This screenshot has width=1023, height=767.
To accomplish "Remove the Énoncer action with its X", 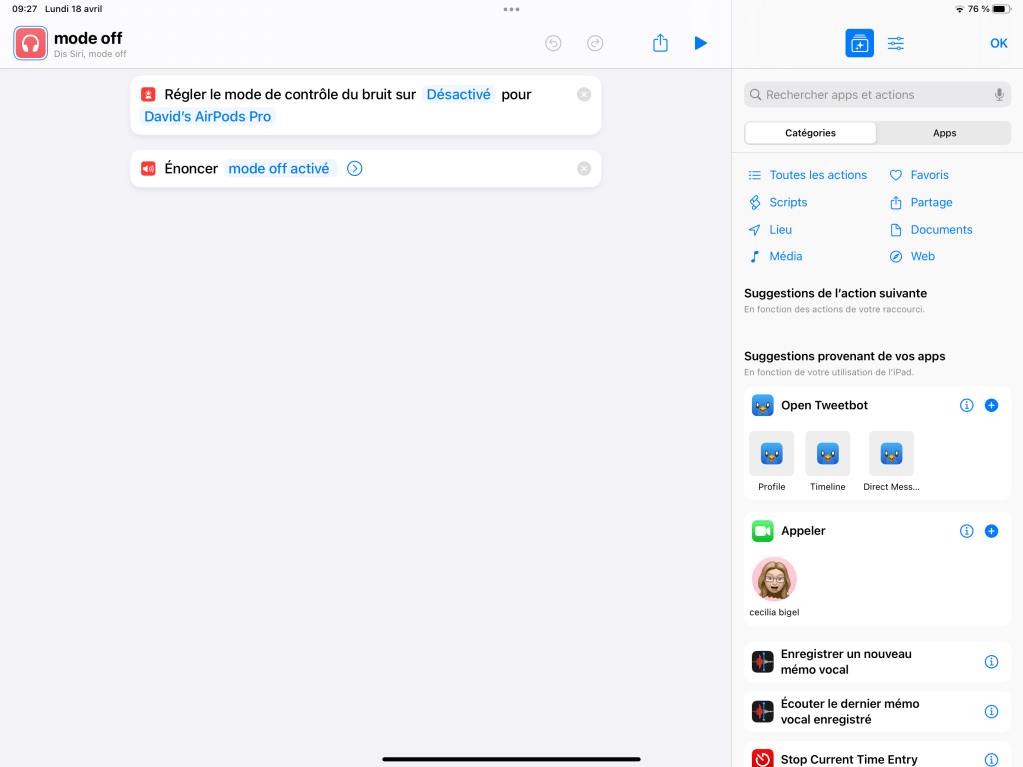I will [x=584, y=169].
